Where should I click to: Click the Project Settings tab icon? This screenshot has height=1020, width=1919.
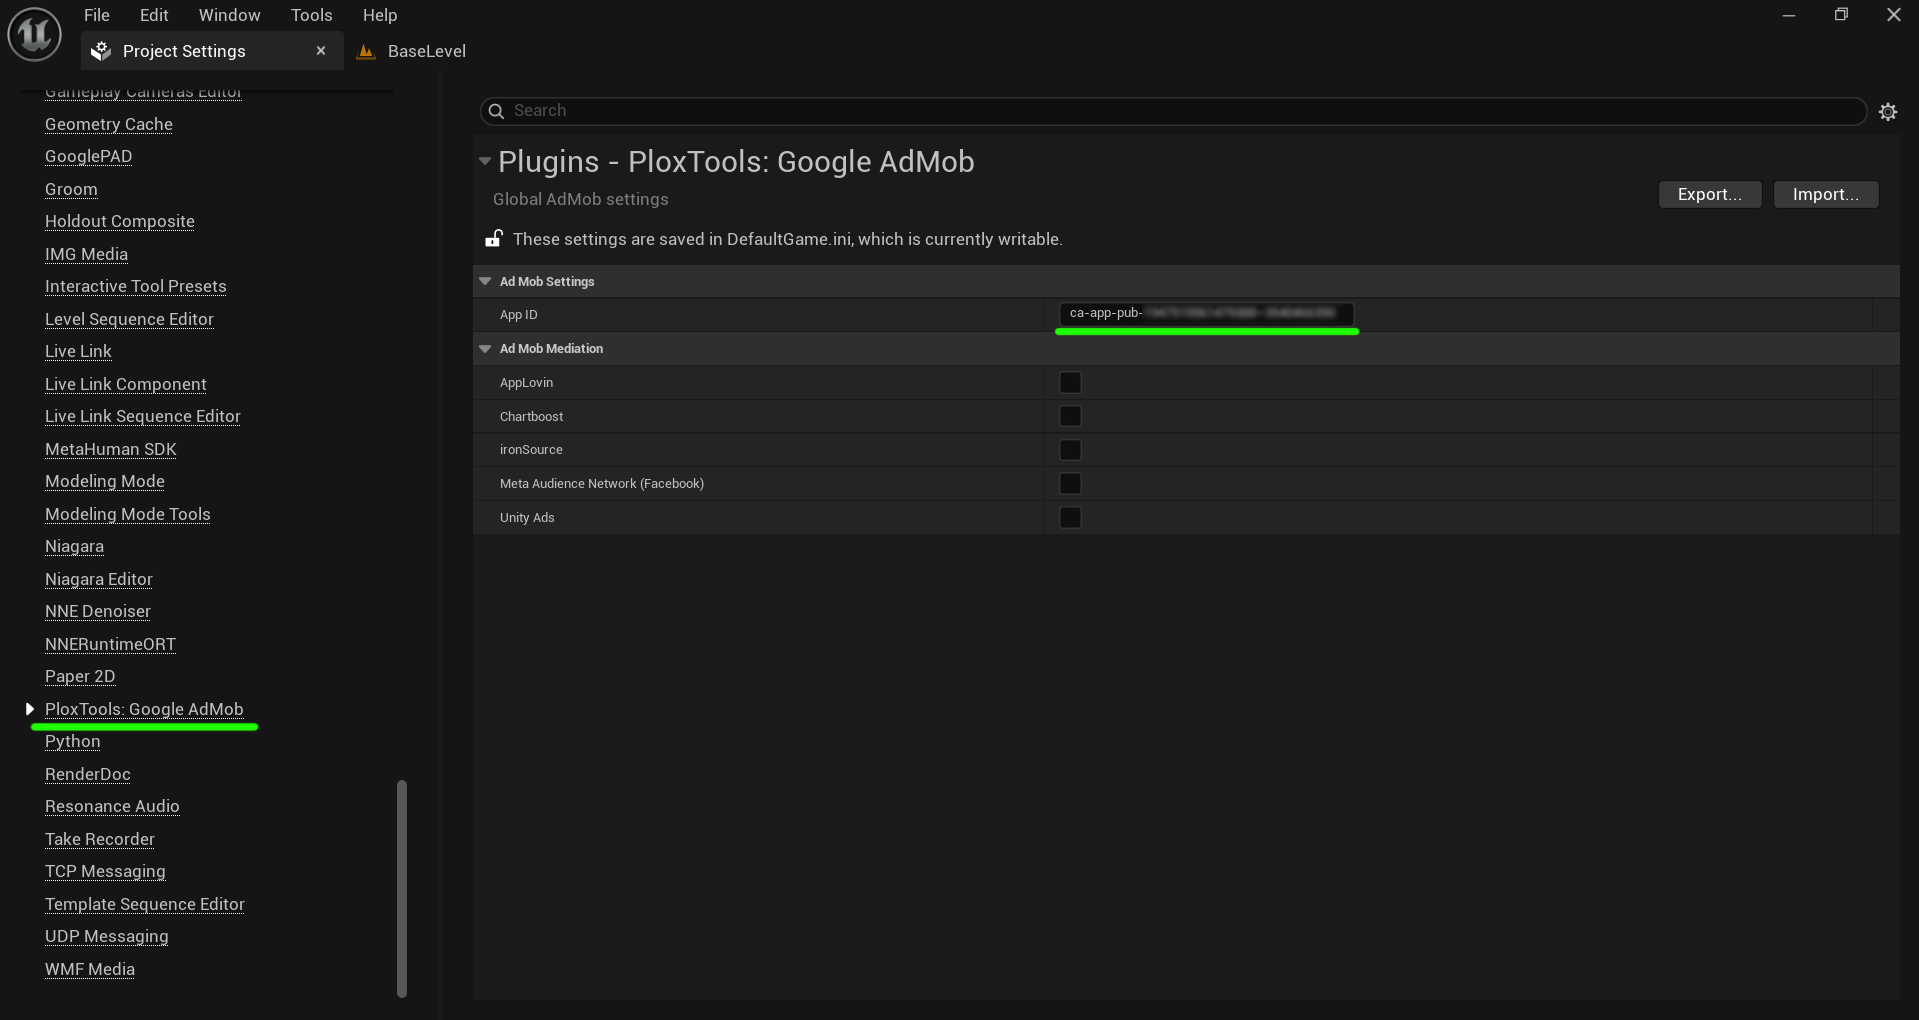[x=101, y=52]
